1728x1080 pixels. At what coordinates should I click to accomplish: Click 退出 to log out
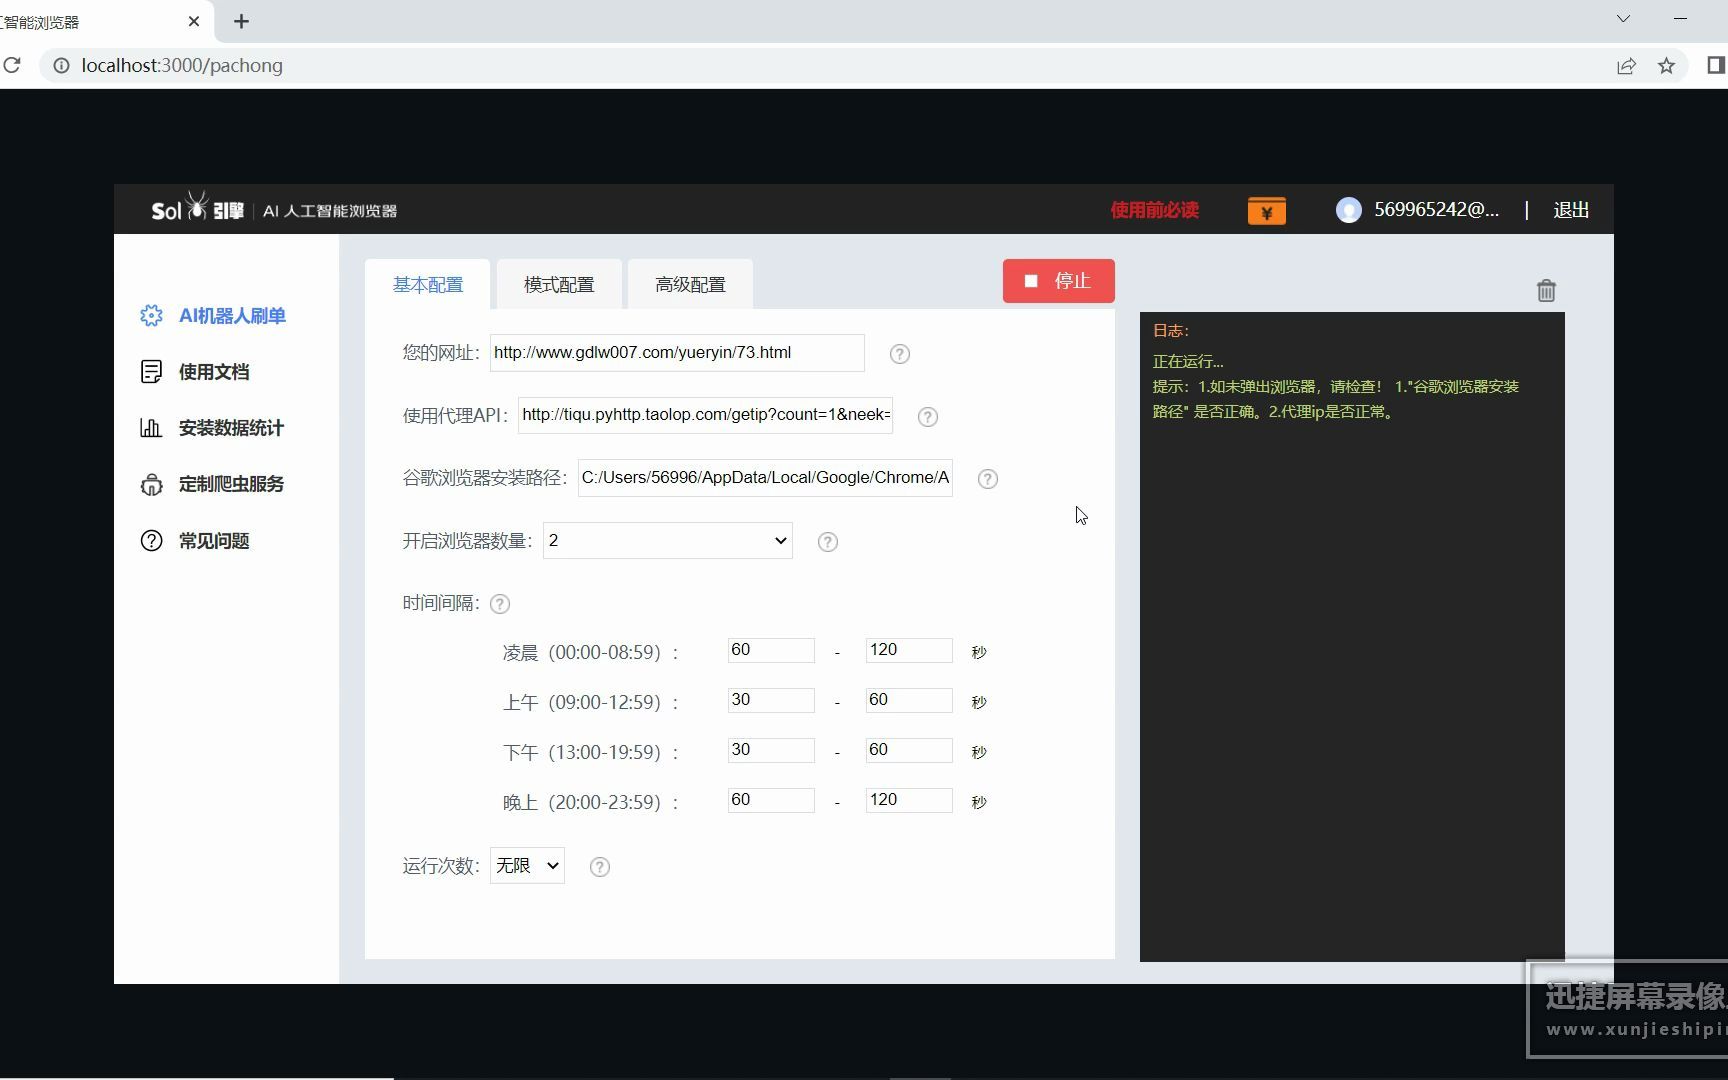click(x=1571, y=210)
